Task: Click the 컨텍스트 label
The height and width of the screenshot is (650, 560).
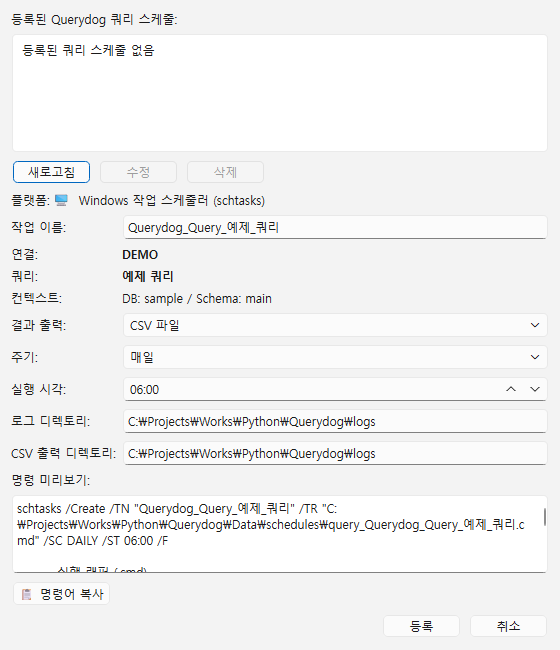Action: point(36,298)
